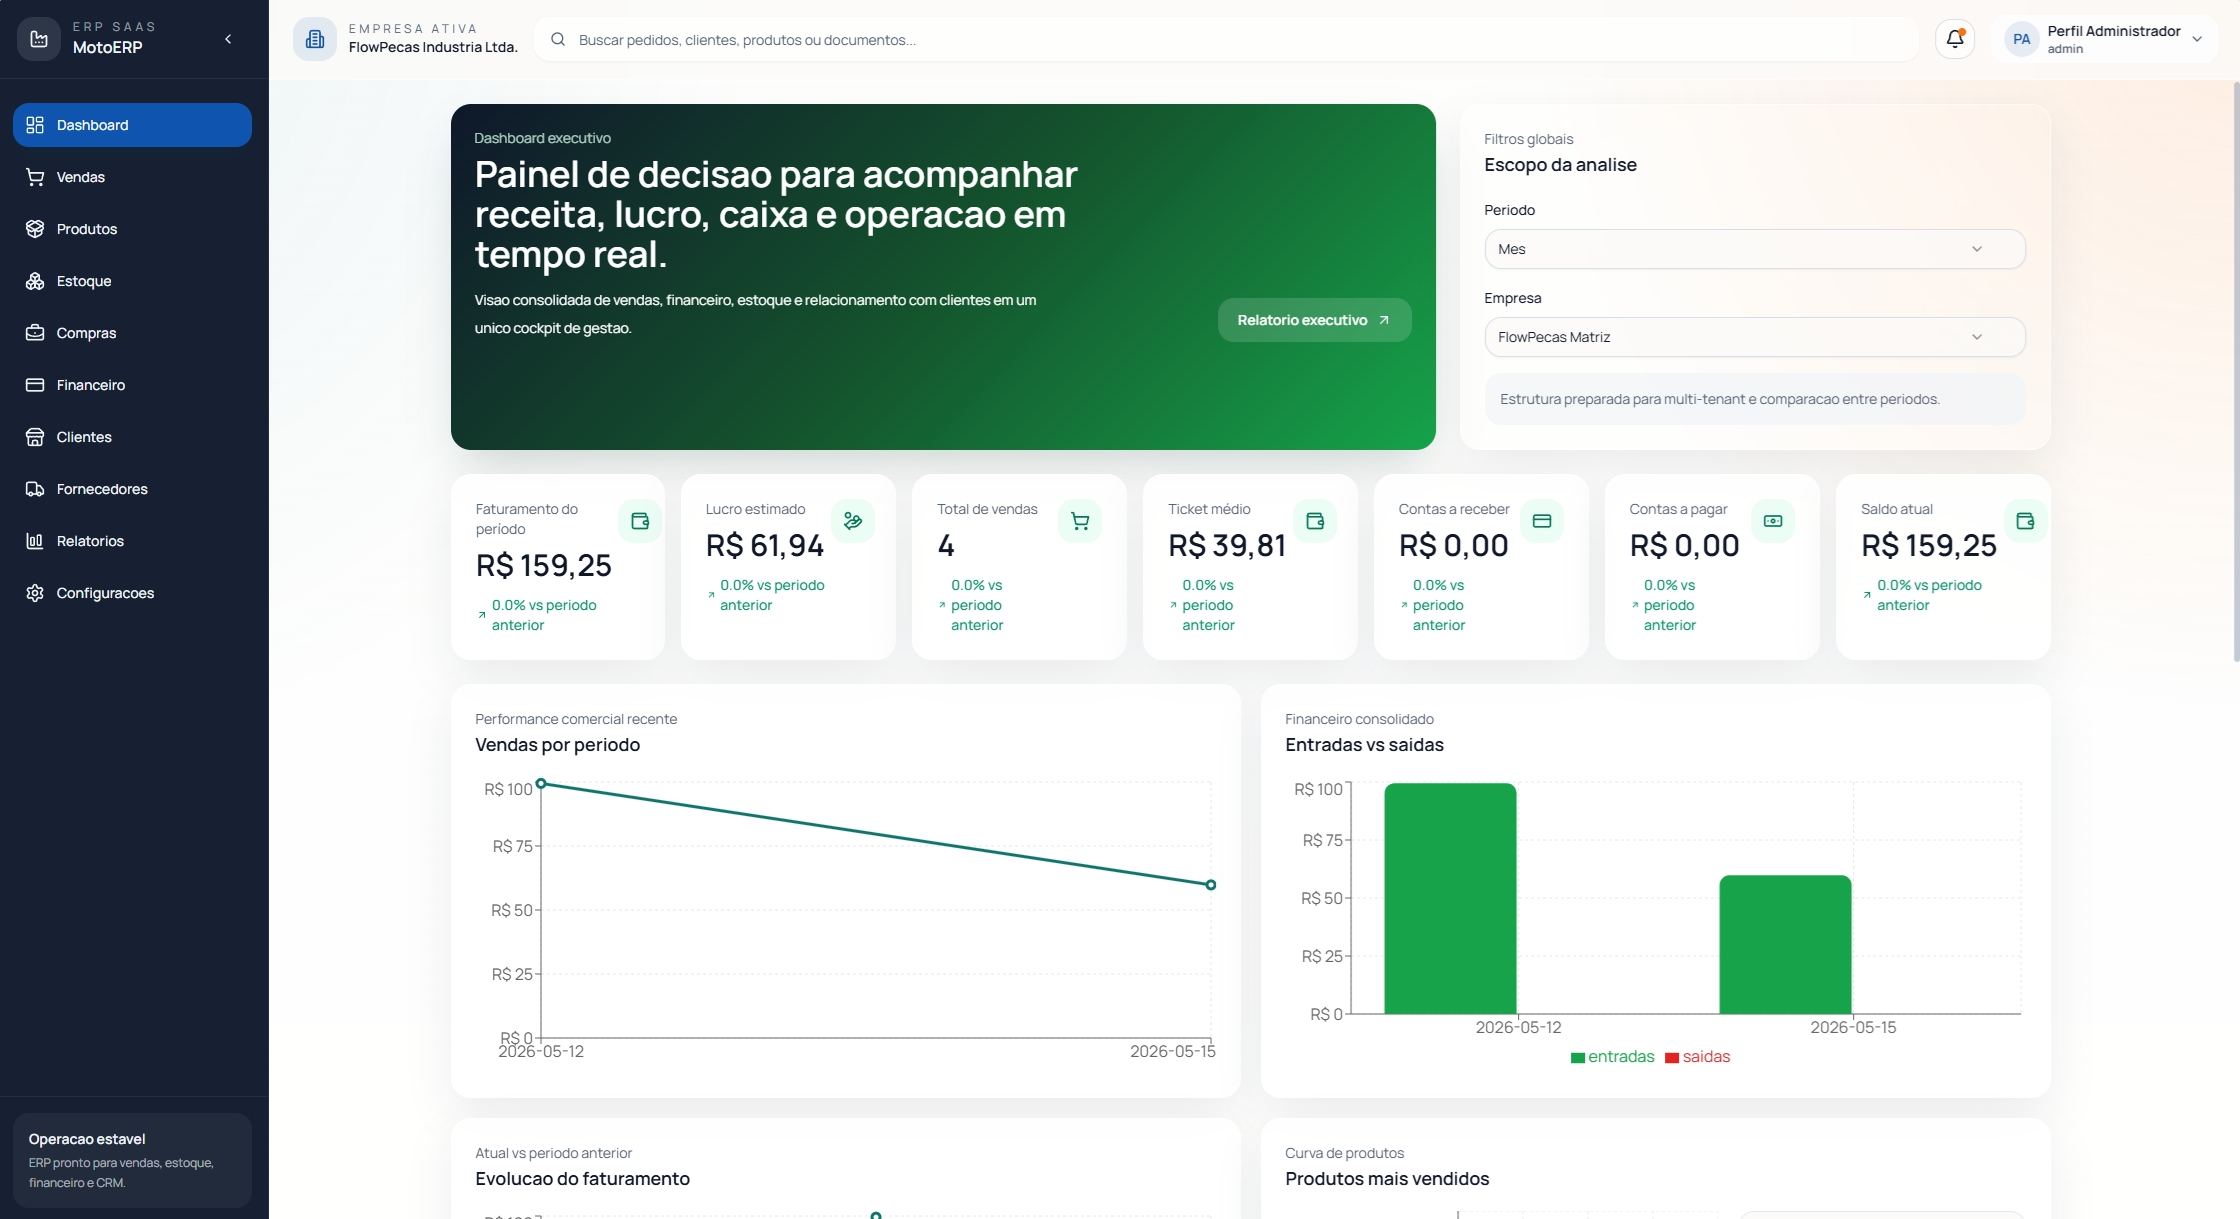The height and width of the screenshot is (1219, 2240).
Task: Click the first data point on Vendas por periodo
Action: pos(541,783)
